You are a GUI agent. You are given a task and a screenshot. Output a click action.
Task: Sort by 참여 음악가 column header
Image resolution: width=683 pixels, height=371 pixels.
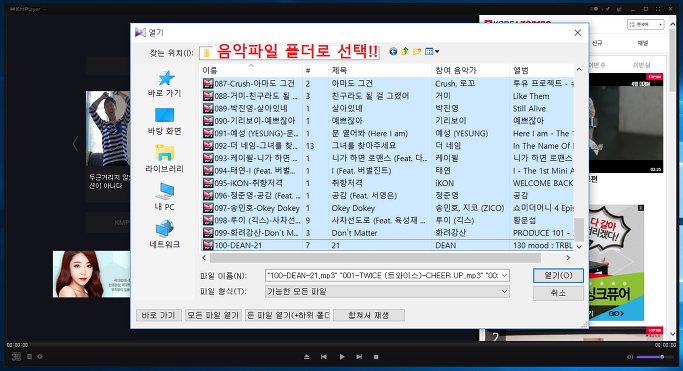470,70
